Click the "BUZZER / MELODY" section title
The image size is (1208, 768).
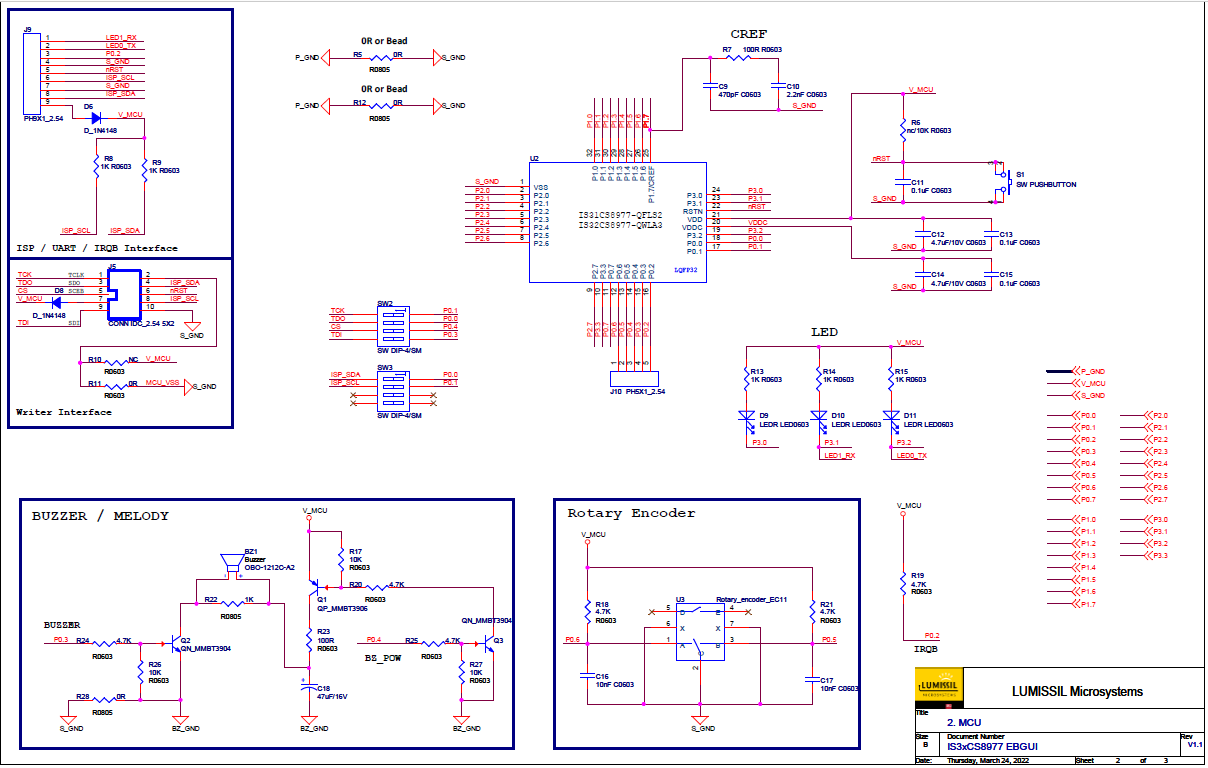point(100,516)
